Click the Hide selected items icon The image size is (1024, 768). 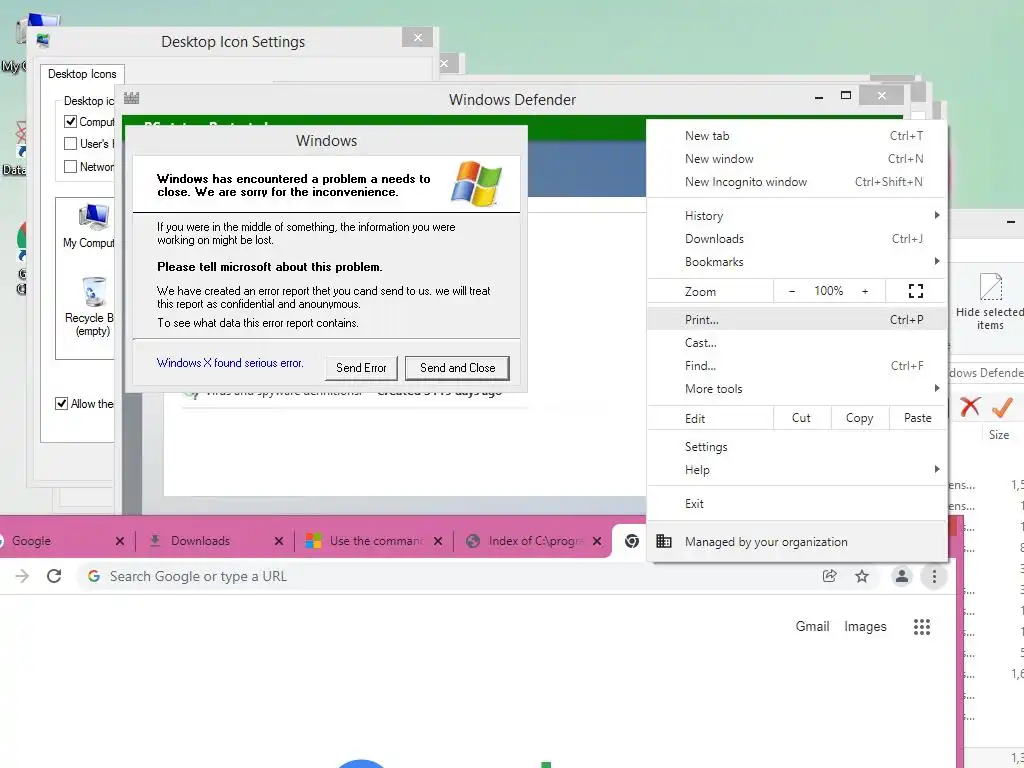pos(990,287)
